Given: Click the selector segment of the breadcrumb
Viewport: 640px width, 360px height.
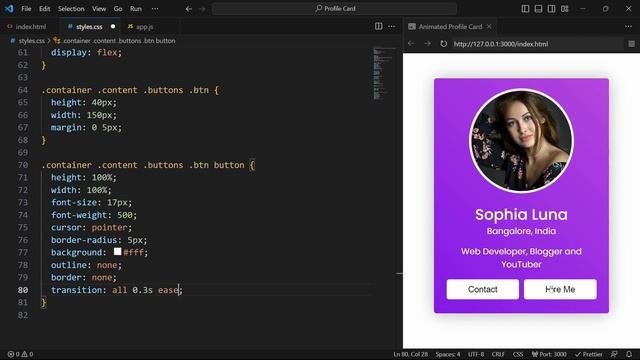Looking at the screenshot, I should click(118, 41).
